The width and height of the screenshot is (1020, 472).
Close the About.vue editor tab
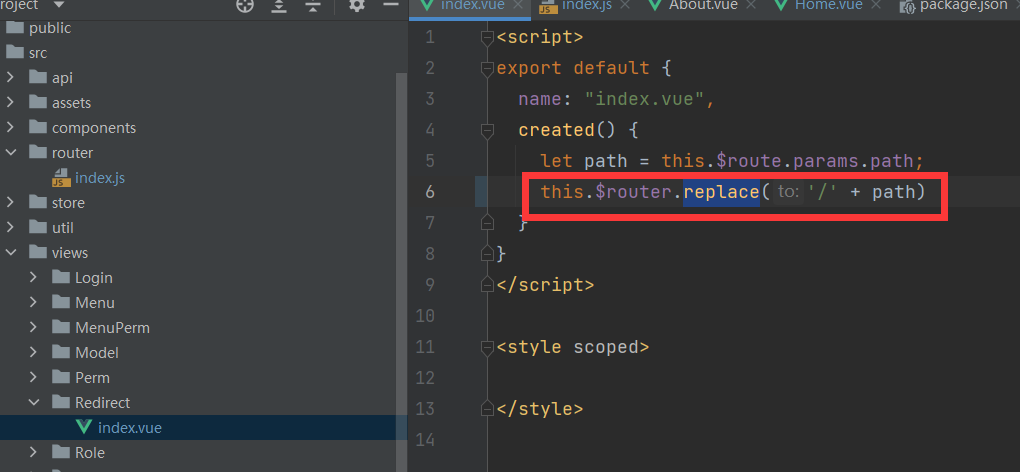(751, 5)
